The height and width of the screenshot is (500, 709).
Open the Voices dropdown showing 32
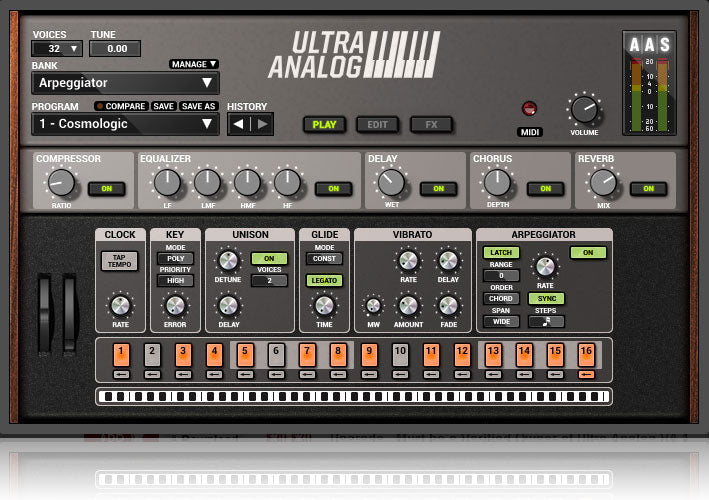57,48
